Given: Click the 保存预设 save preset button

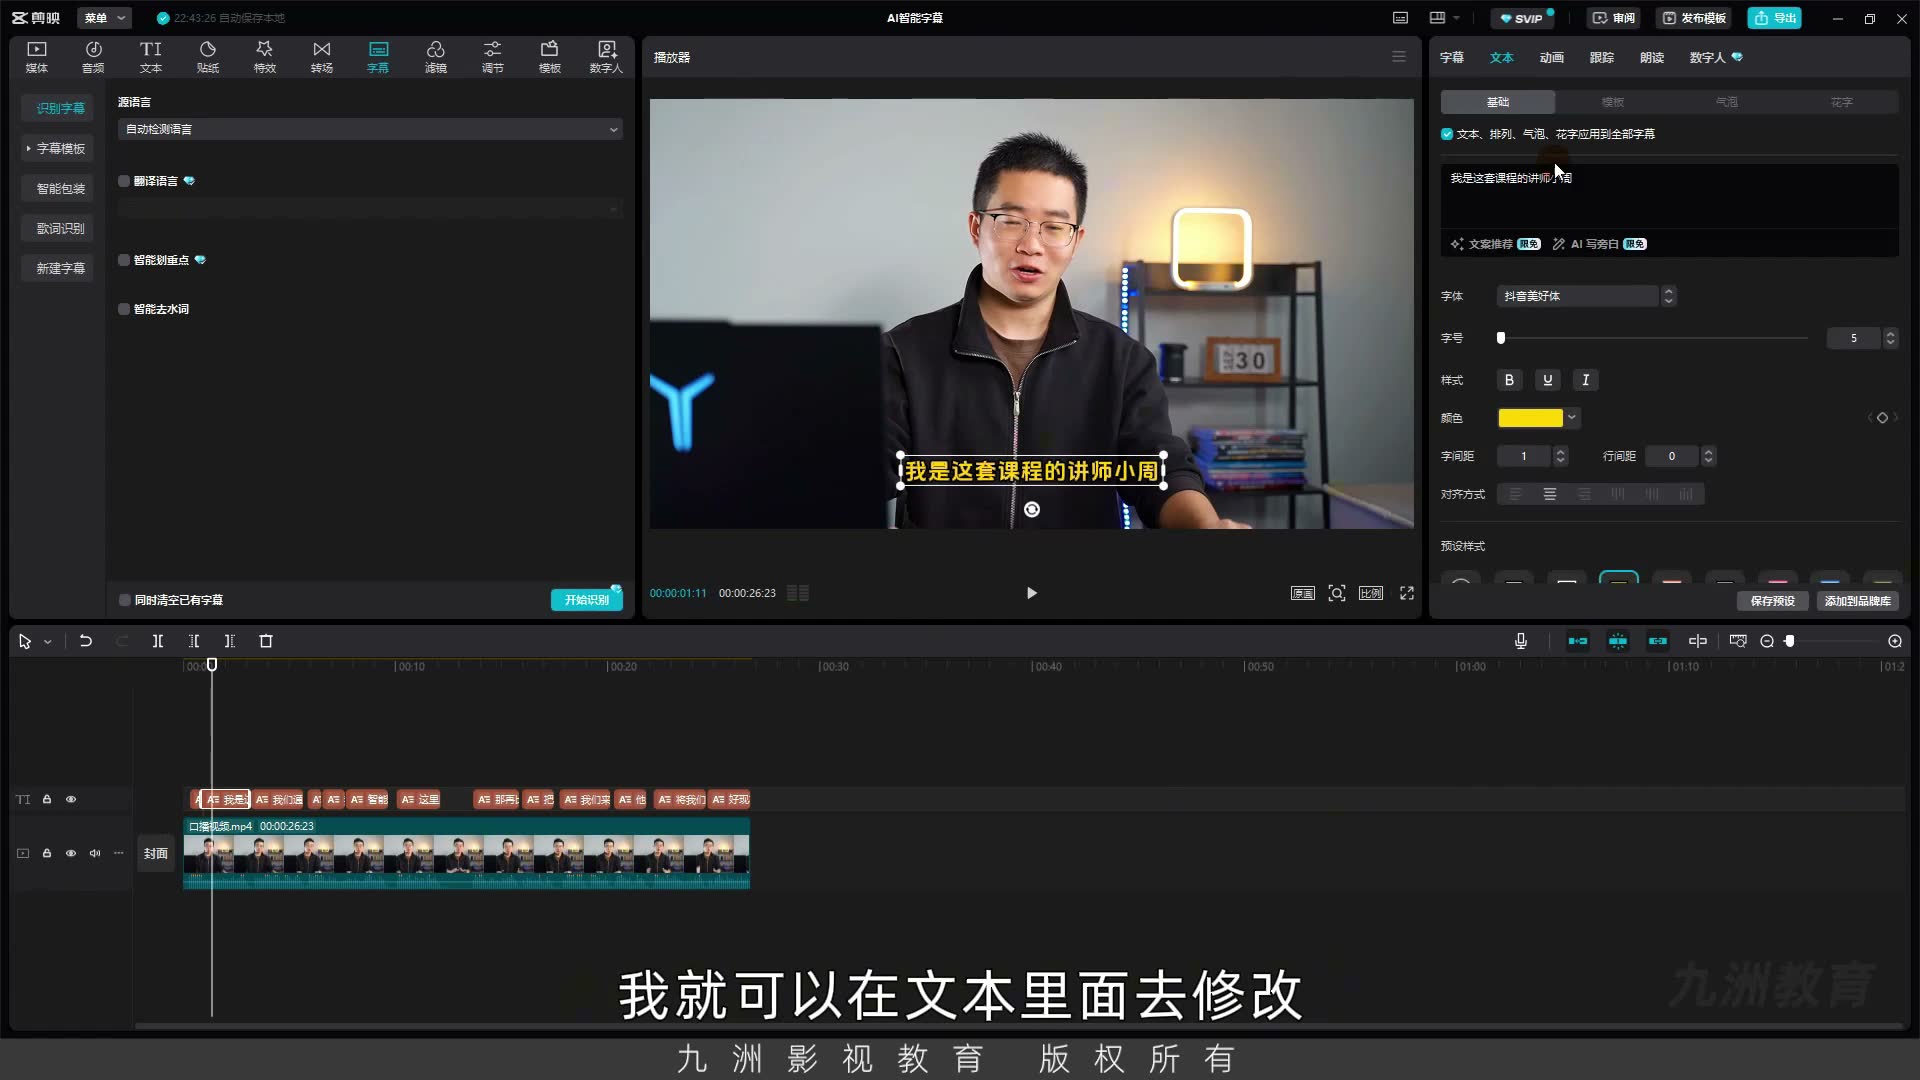Looking at the screenshot, I should pos(1772,601).
